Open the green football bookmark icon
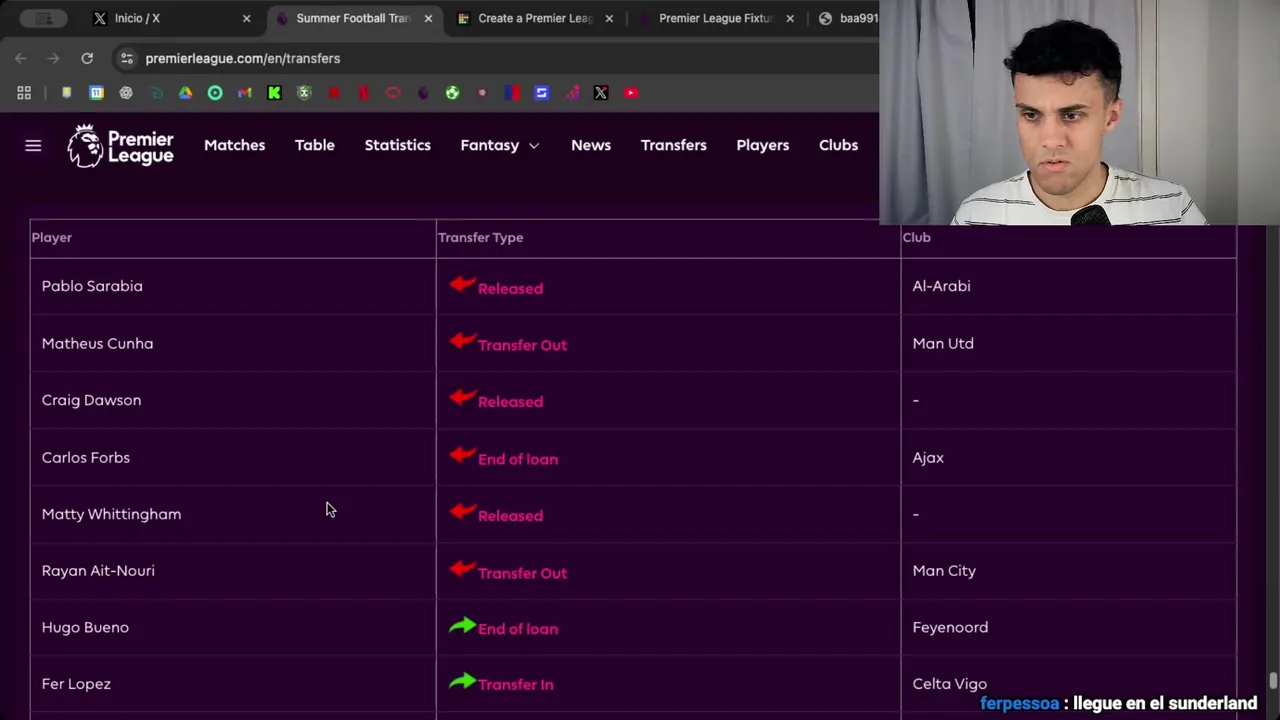This screenshot has width=1280, height=720. coord(453,93)
